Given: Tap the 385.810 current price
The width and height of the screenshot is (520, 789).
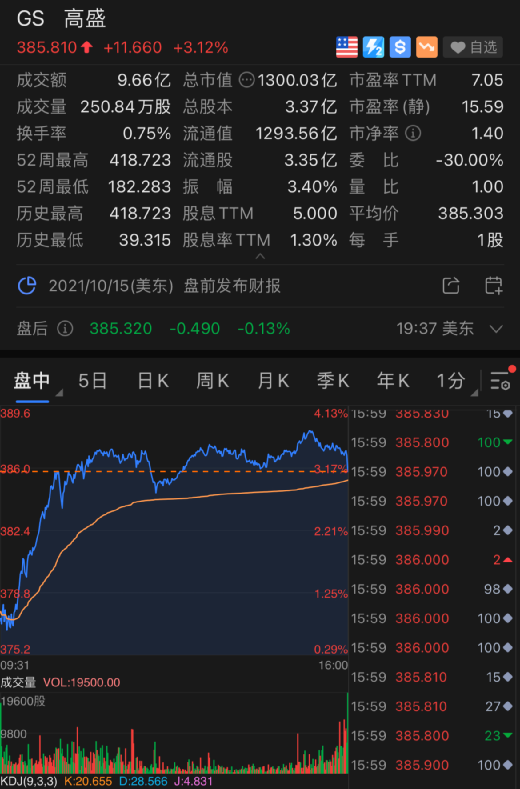Looking at the screenshot, I should tap(47, 48).
